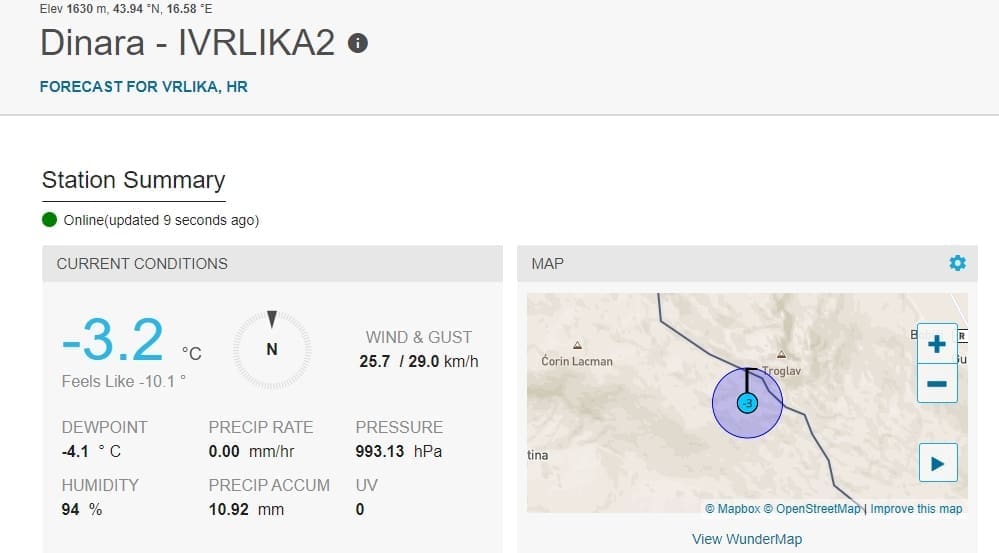Open the Forecast for Vrlika, HR link
The image size is (999, 553).
coord(143,87)
